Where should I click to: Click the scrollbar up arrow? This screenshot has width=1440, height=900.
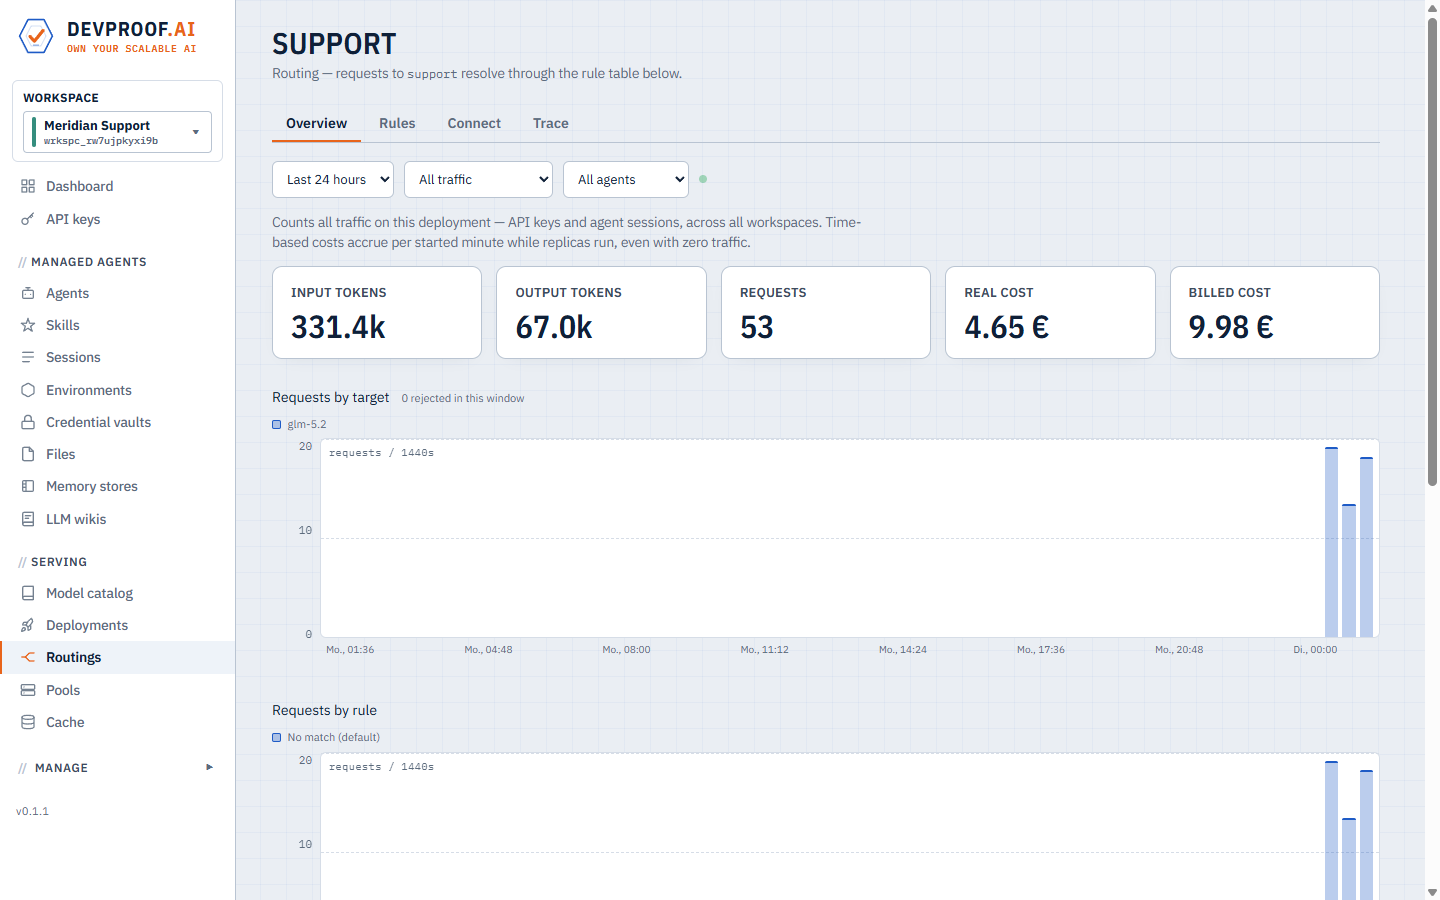click(1432, 7)
